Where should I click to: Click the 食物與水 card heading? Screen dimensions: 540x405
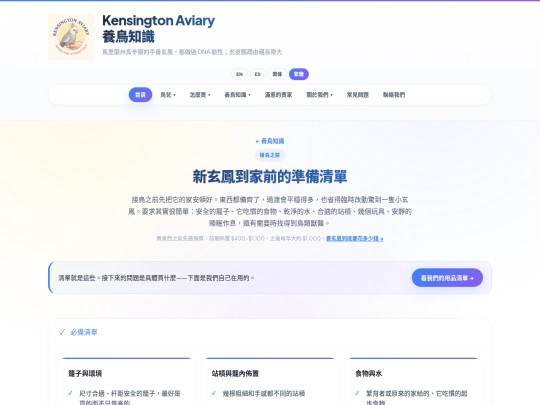pyautogui.click(x=368, y=373)
